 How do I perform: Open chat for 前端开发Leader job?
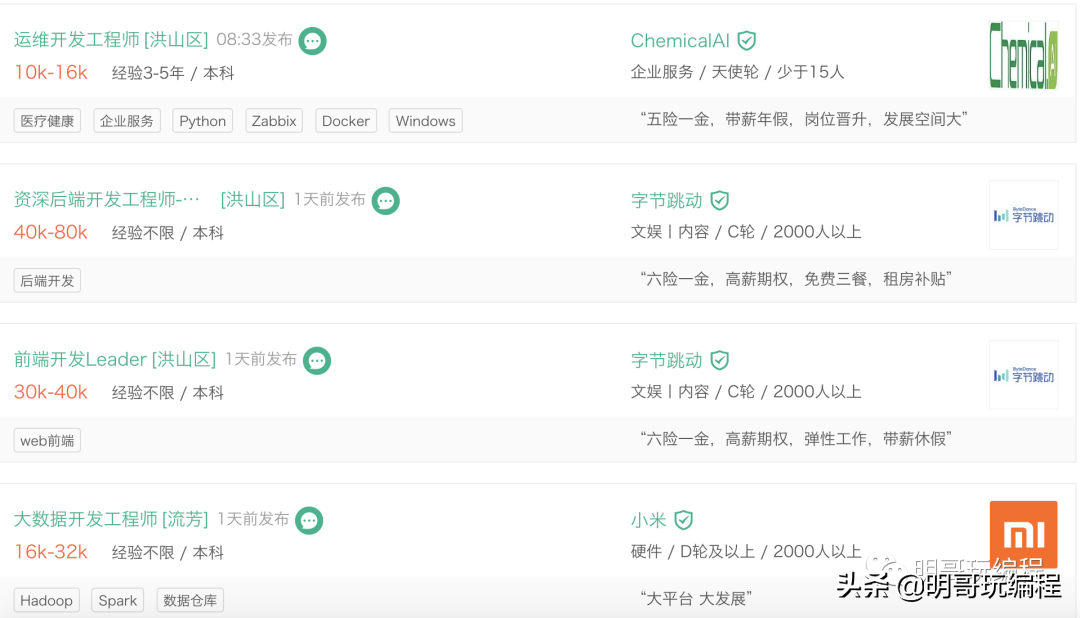pyautogui.click(x=317, y=361)
